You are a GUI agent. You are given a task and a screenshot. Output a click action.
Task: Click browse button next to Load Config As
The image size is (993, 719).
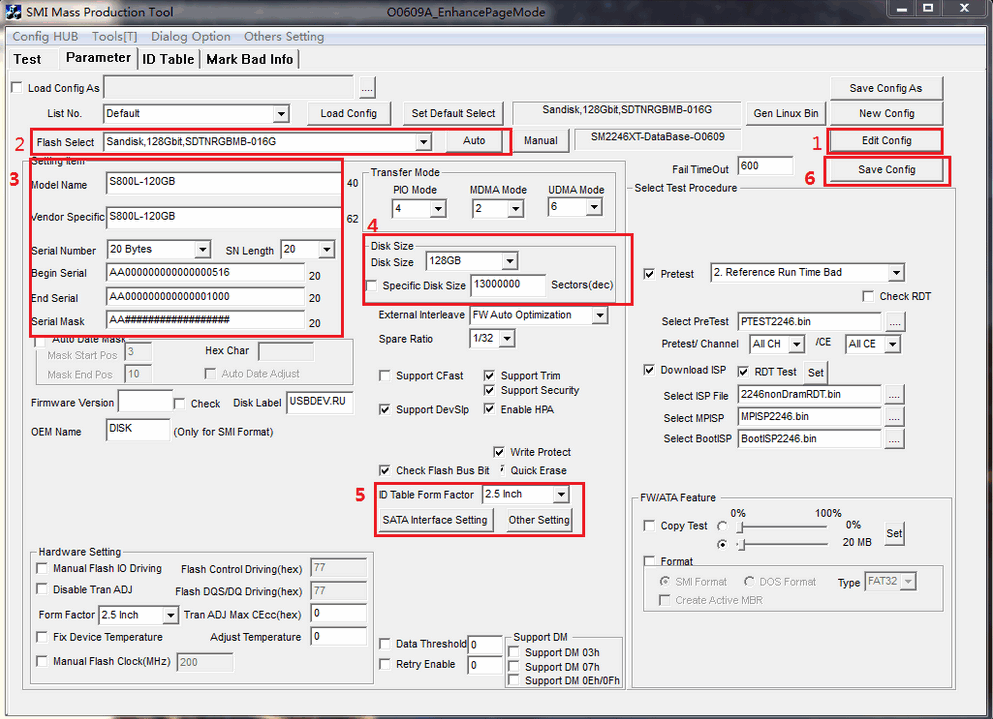[x=367, y=88]
